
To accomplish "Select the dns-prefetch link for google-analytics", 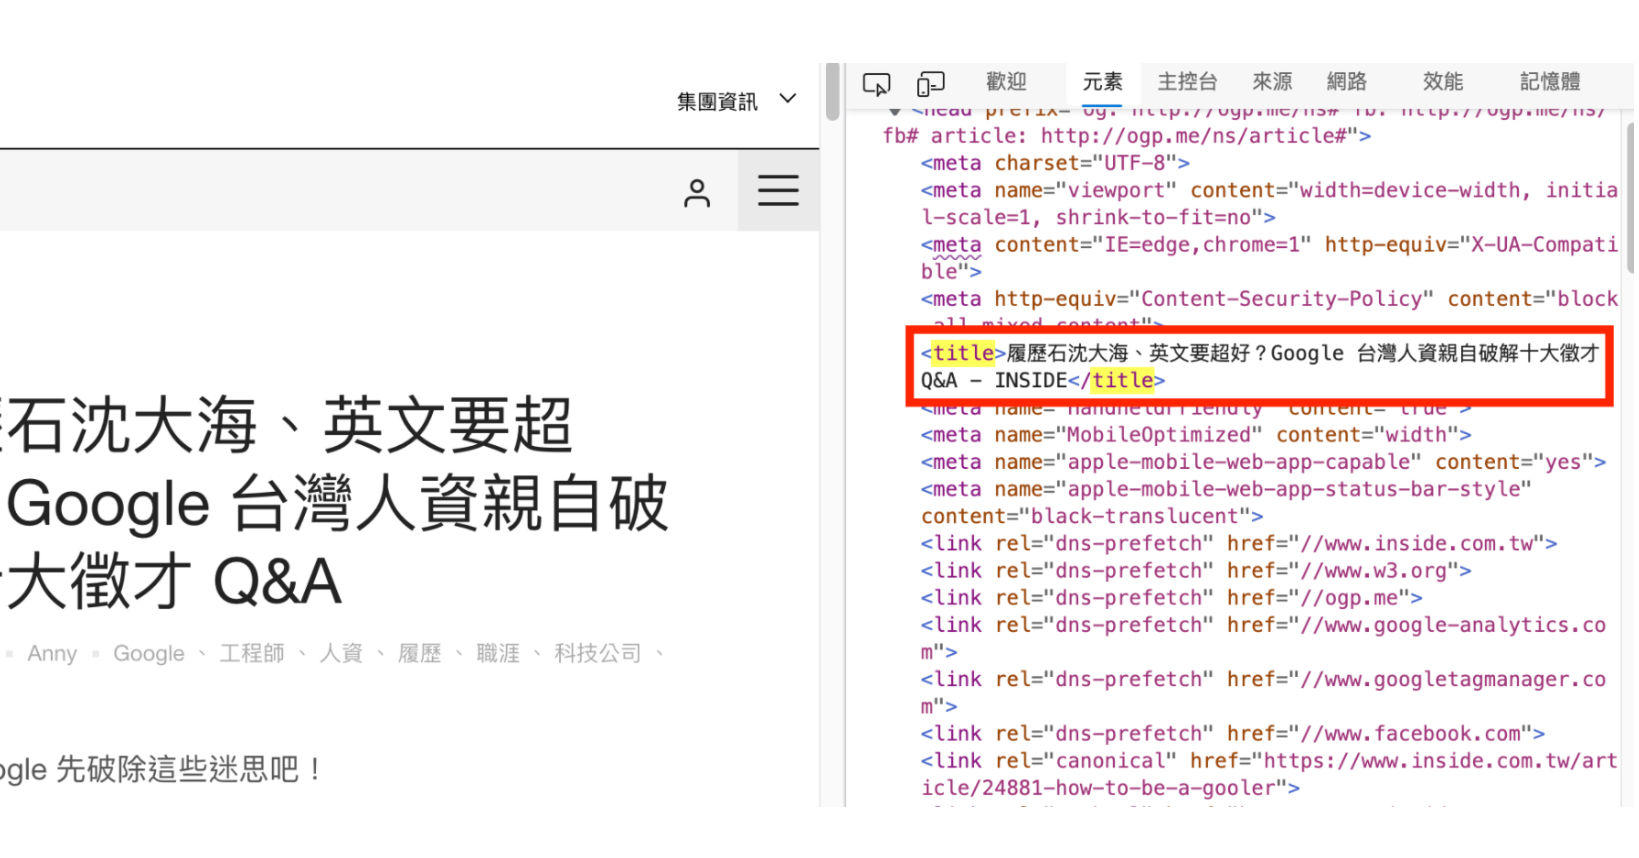I will pos(1263,638).
